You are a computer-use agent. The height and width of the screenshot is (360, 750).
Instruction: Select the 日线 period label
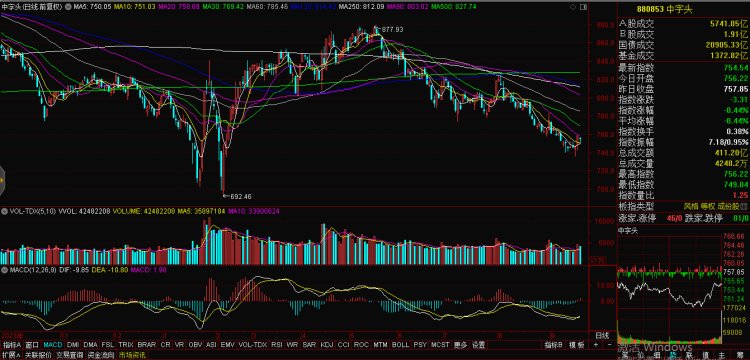[x=603, y=335]
